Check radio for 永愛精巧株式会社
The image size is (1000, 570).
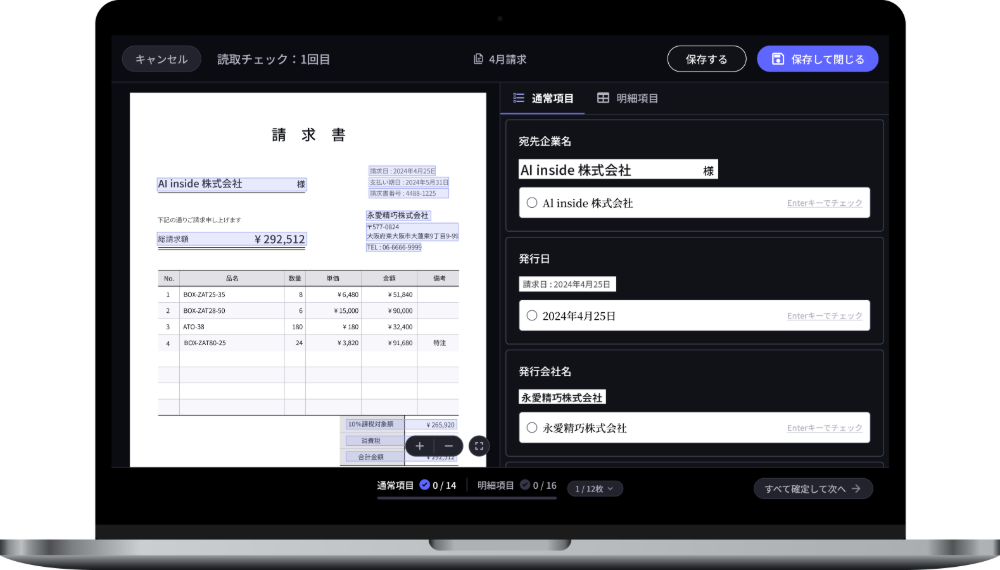[x=532, y=428]
